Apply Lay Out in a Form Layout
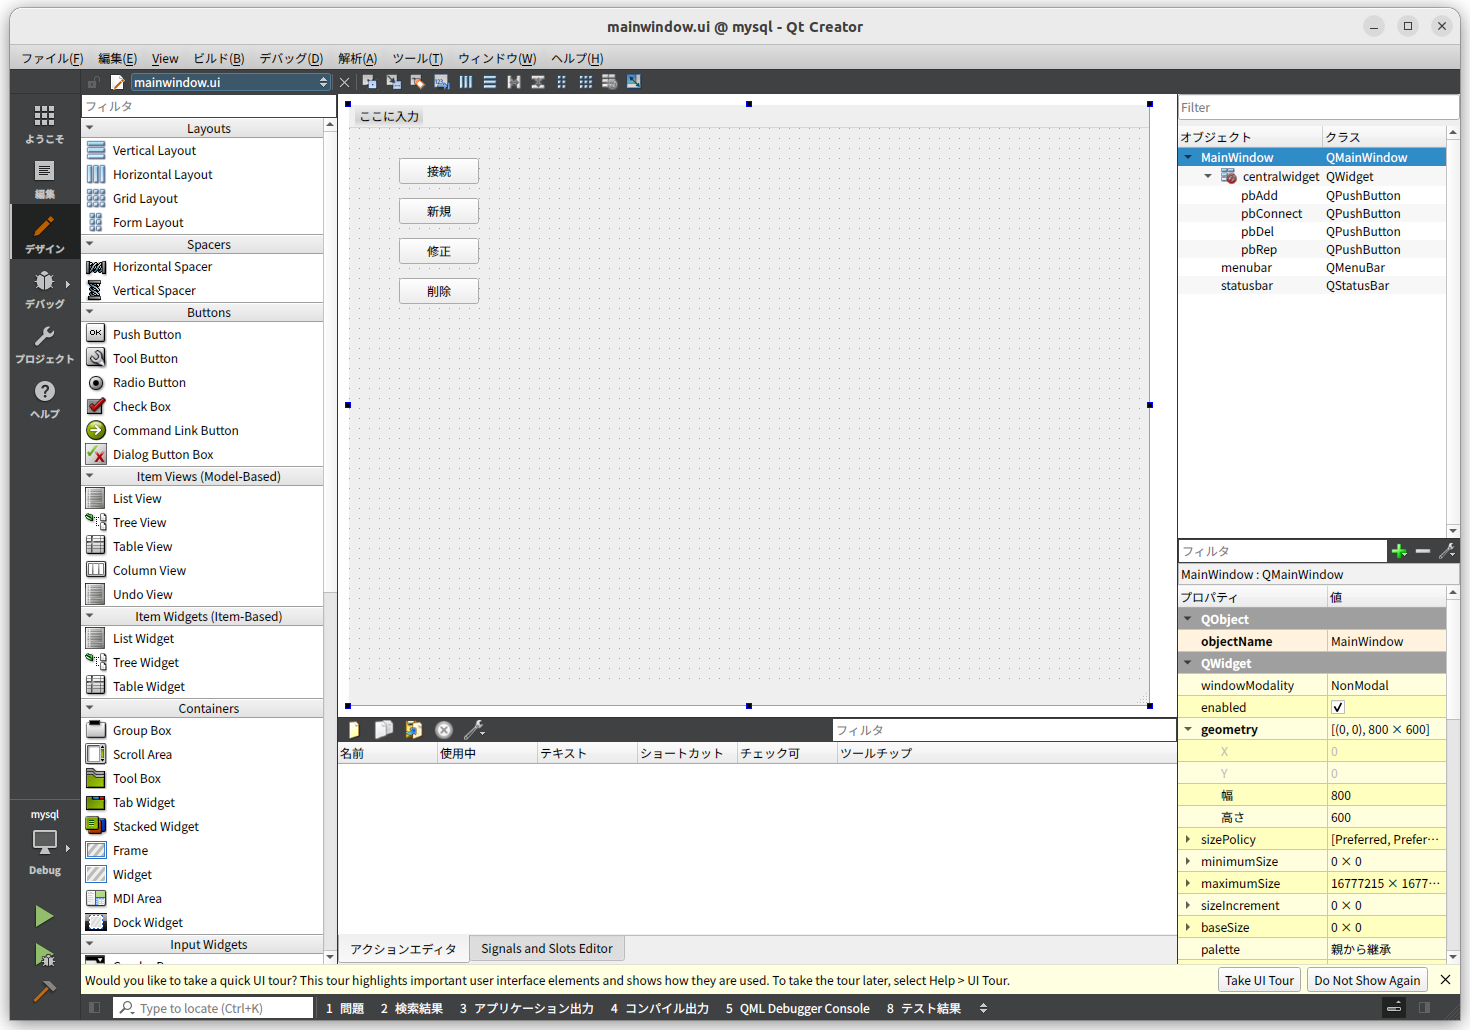 561,82
